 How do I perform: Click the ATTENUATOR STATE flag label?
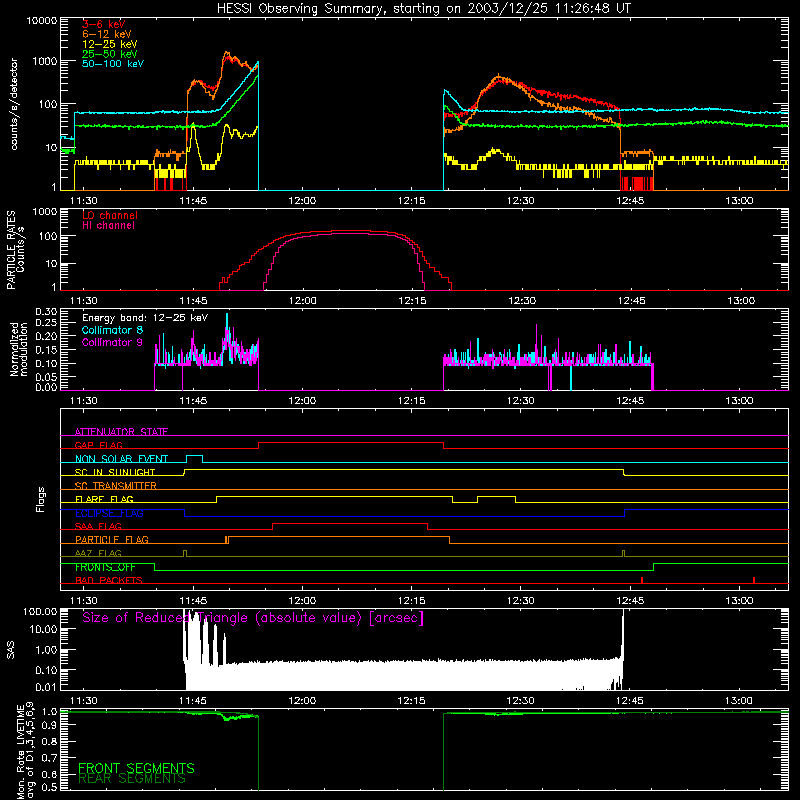pos(121,432)
